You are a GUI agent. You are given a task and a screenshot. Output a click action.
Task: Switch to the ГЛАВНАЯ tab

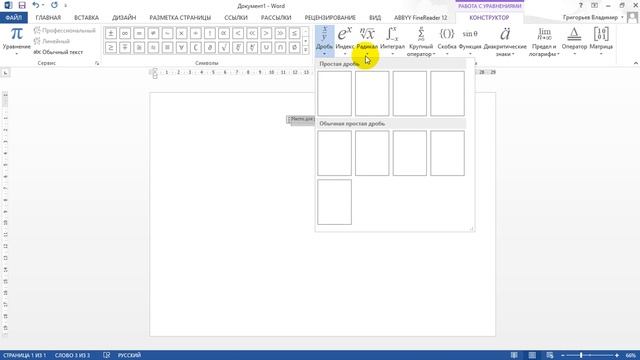coord(48,18)
